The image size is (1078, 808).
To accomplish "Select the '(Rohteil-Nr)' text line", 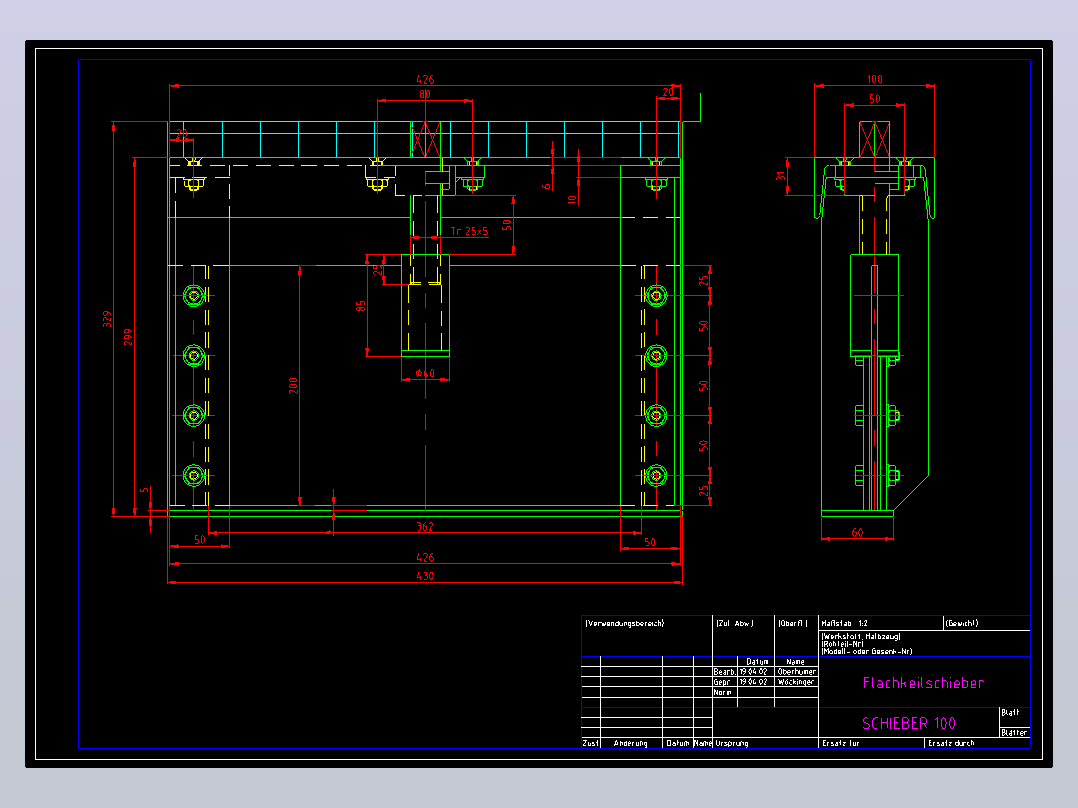I will [x=842, y=644].
